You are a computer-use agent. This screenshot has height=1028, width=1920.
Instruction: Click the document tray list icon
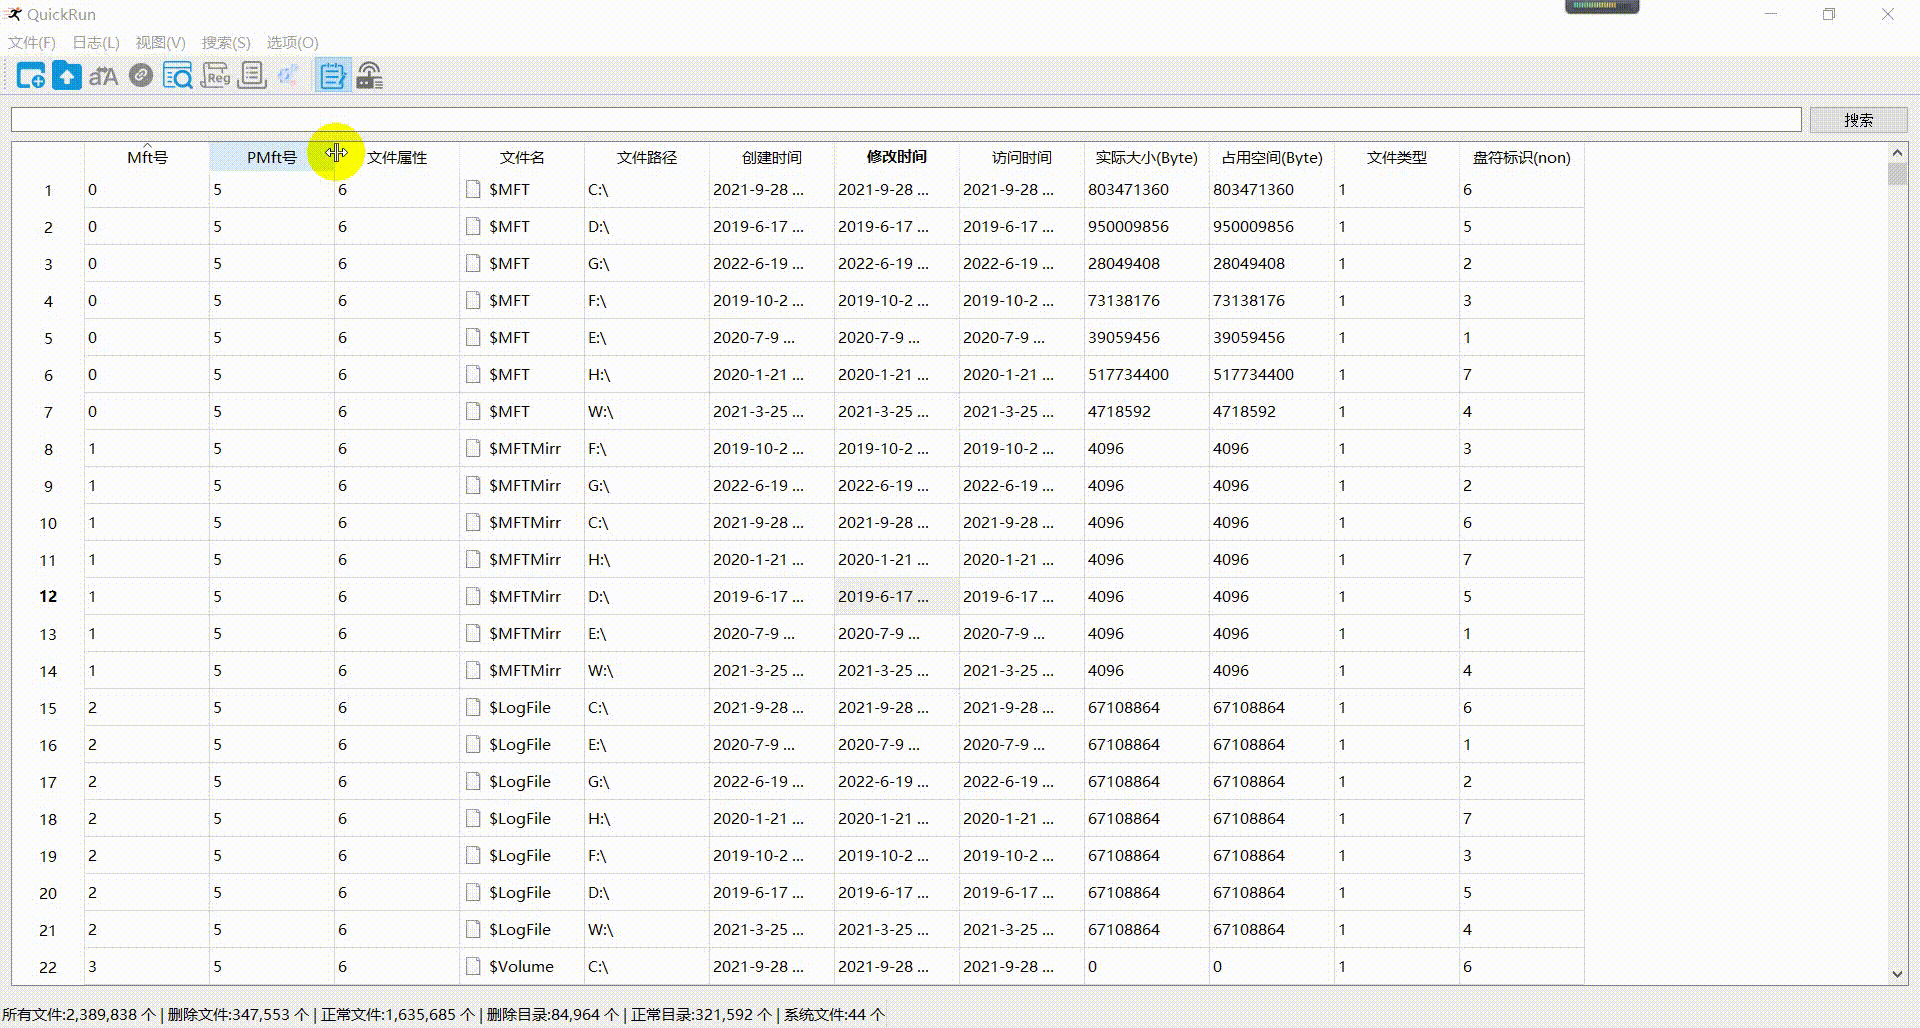[x=252, y=76]
